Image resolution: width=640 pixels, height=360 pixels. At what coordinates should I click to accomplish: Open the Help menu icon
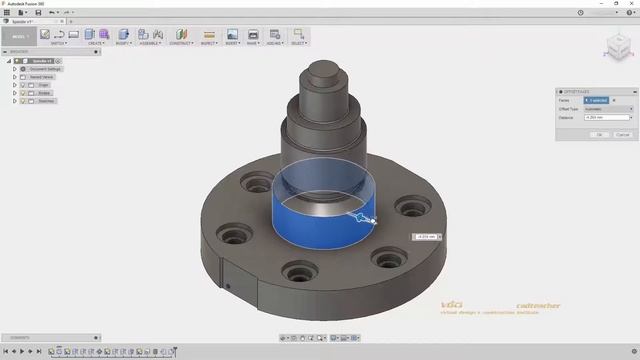(629, 13)
